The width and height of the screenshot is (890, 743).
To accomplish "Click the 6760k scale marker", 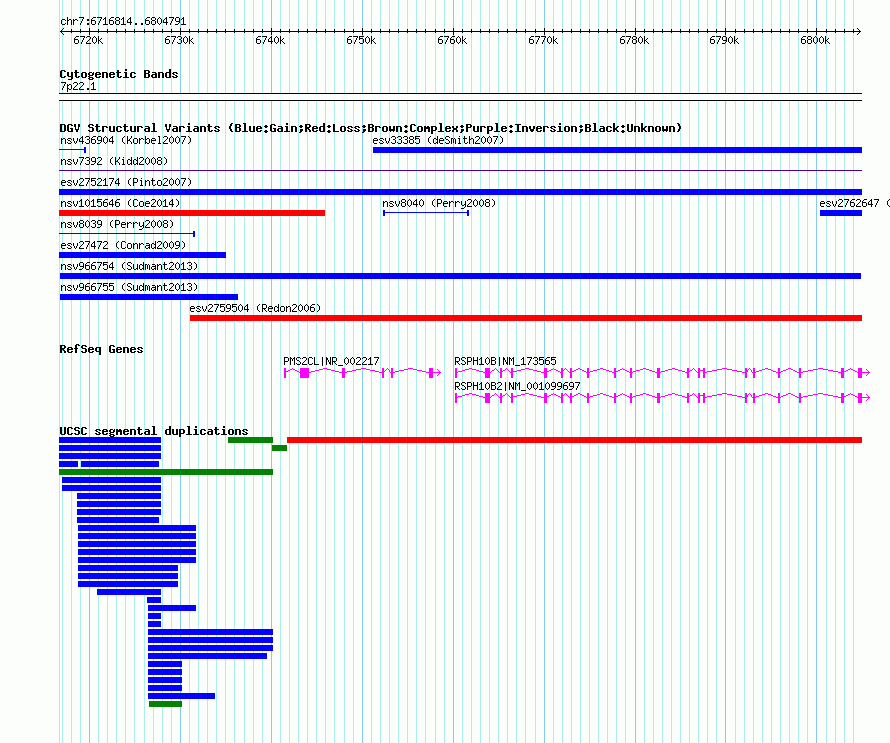I will click(452, 40).
